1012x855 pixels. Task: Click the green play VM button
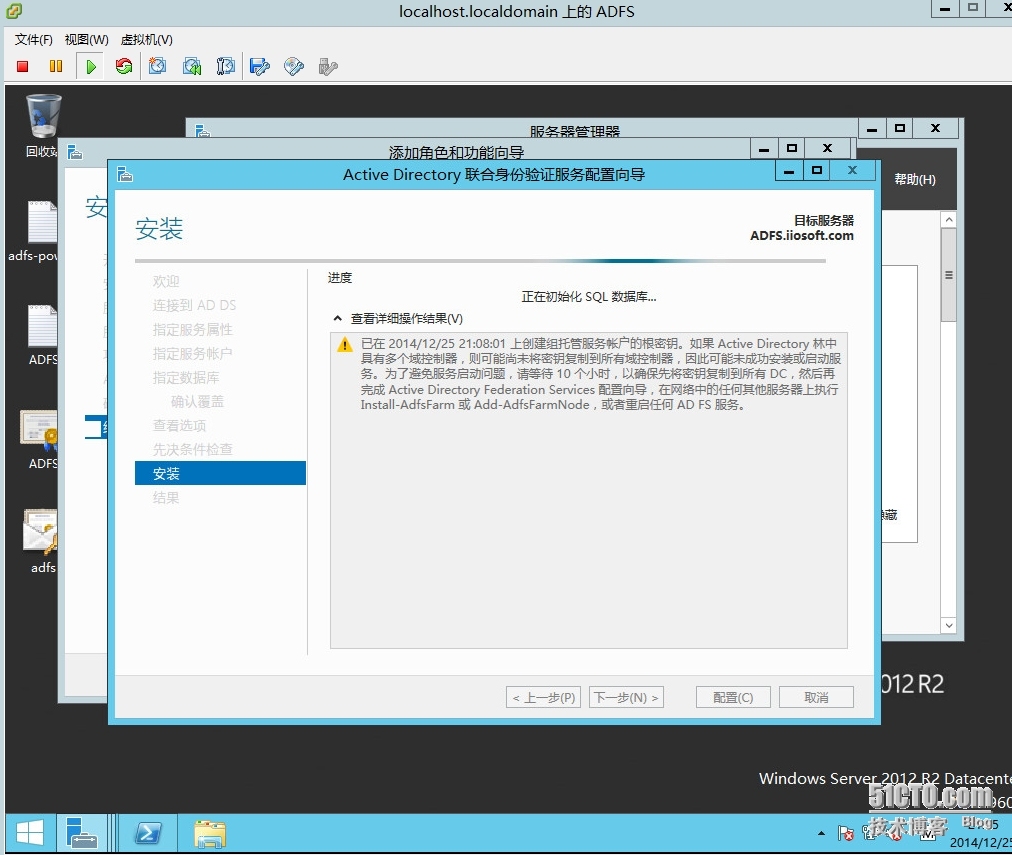pyautogui.click(x=90, y=66)
